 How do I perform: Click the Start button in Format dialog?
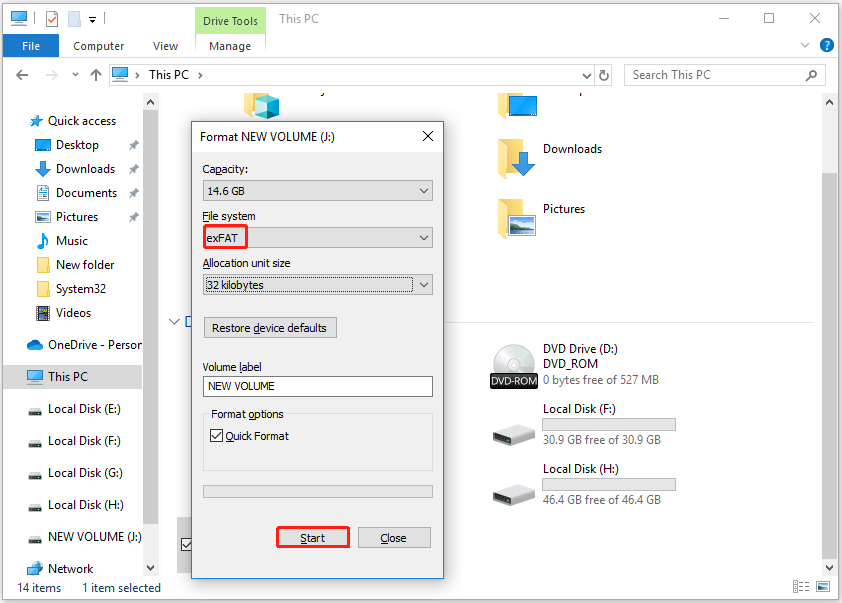point(313,537)
